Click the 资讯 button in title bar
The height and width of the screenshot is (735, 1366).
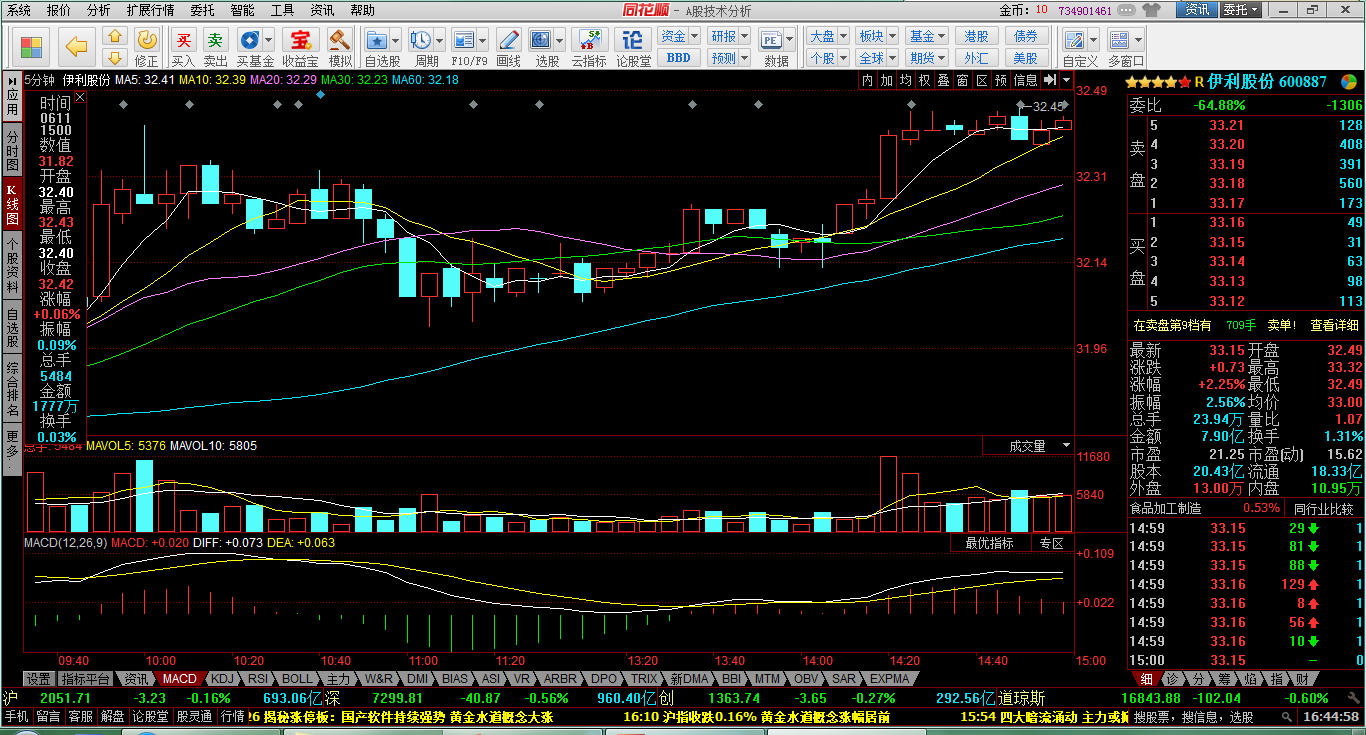point(1196,10)
